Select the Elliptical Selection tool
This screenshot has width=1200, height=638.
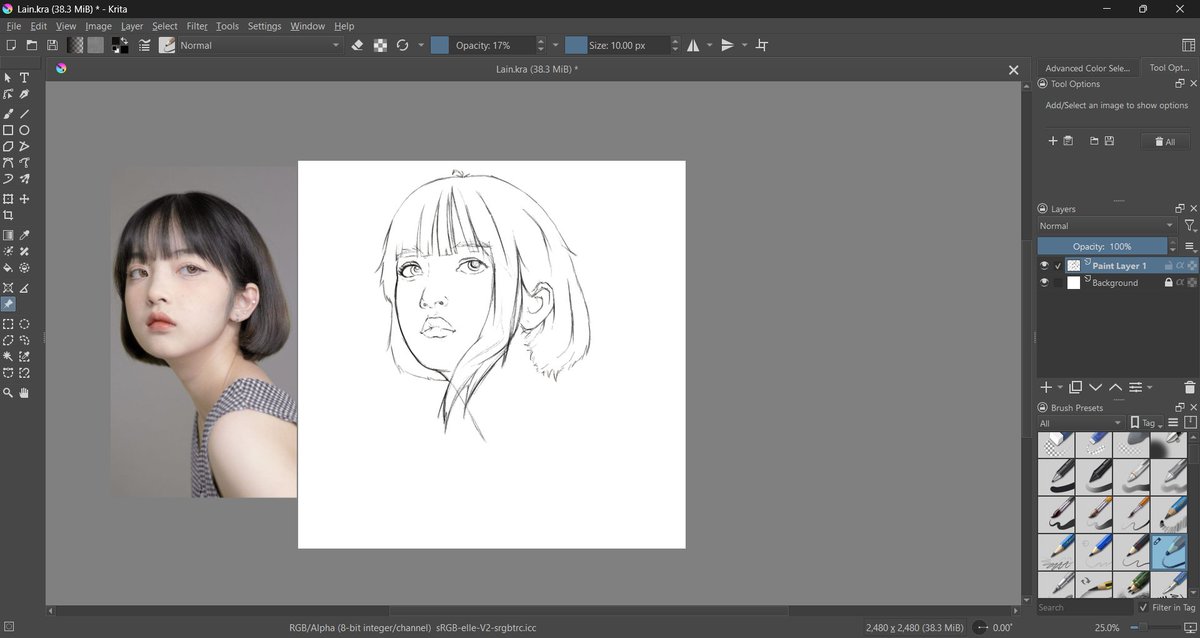(x=25, y=324)
